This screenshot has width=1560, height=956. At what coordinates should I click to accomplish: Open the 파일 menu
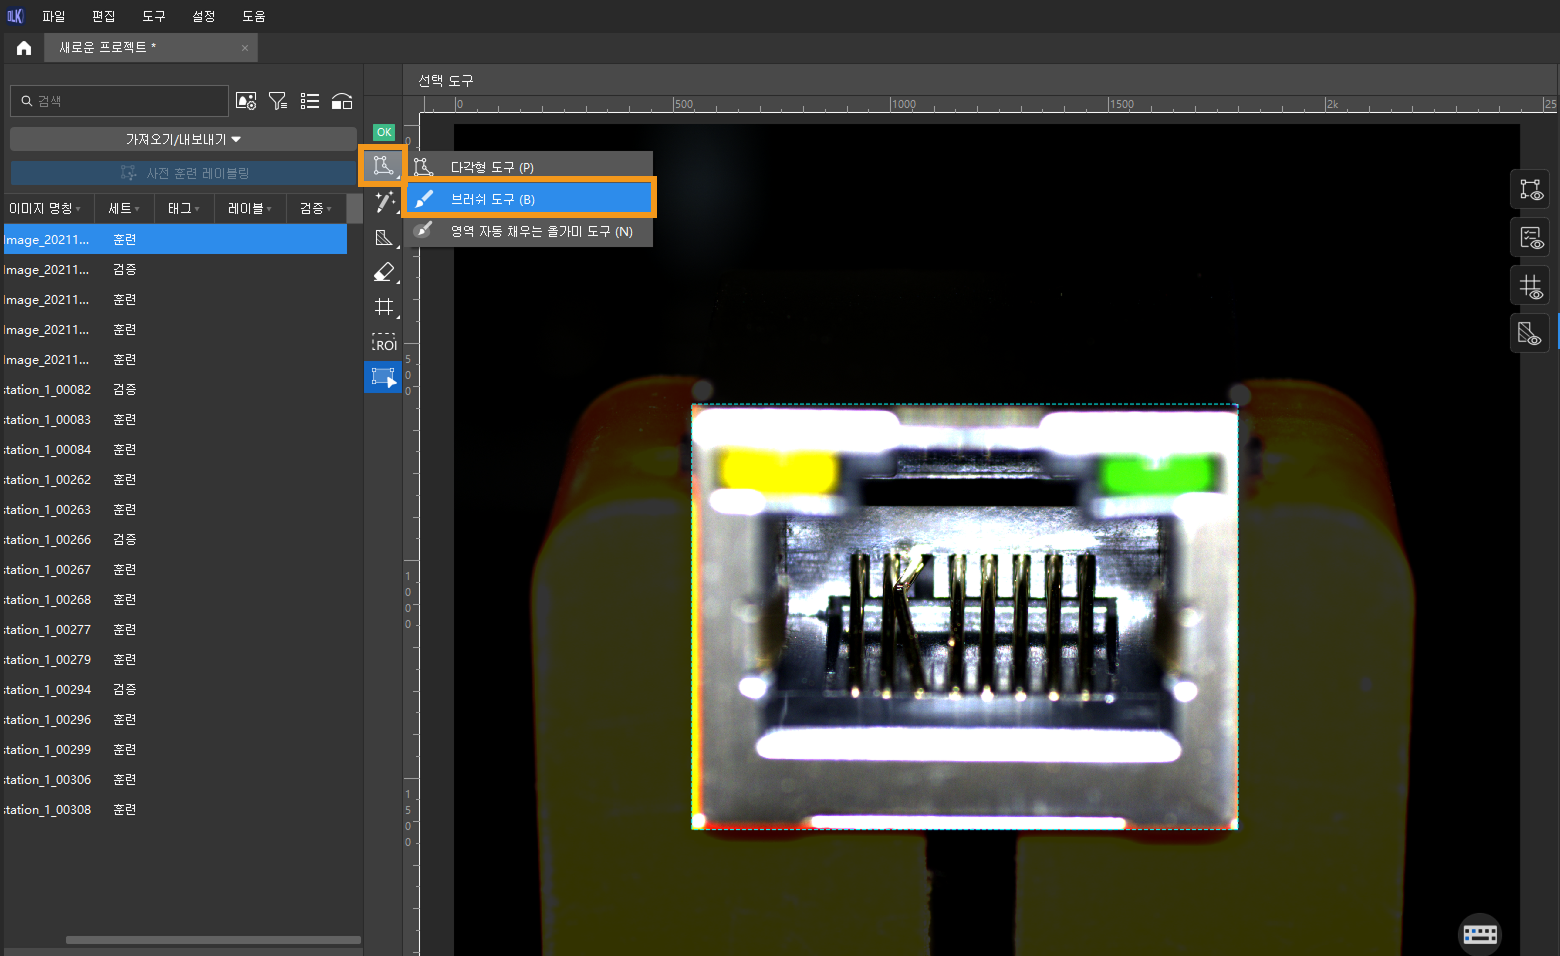tap(53, 16)
